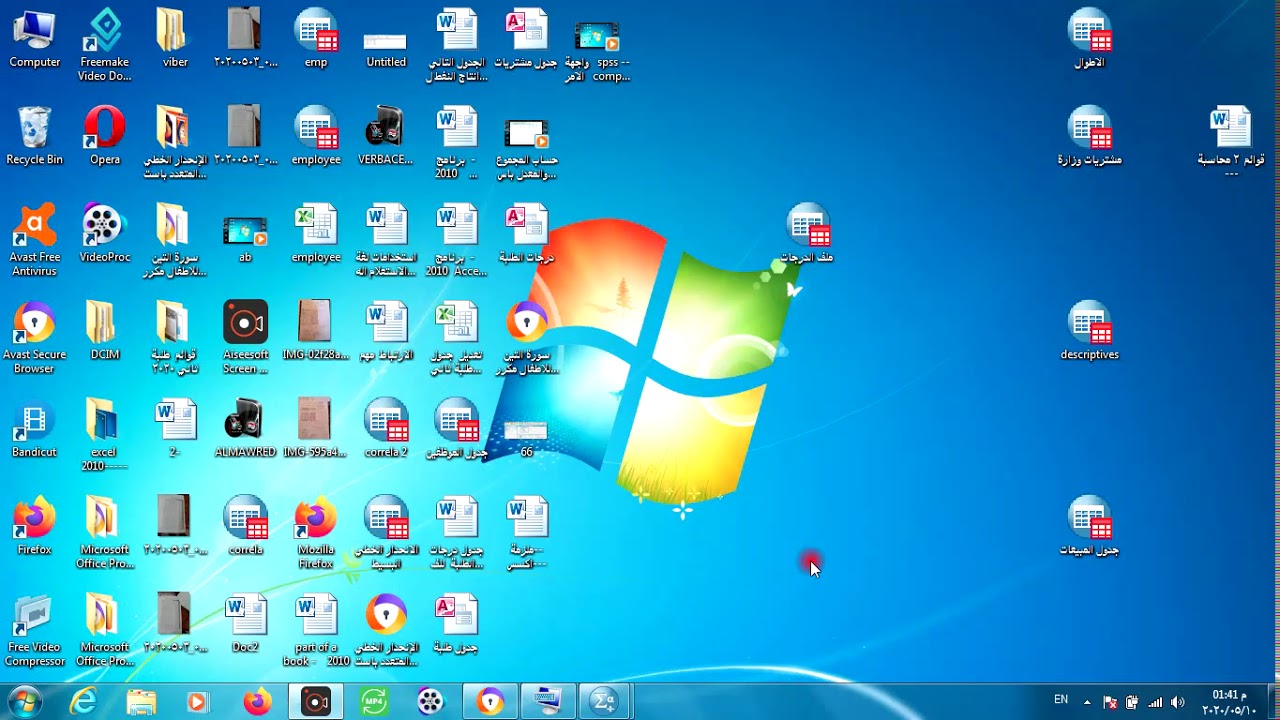Viewport: 1280px width, 720px height.
Task: Open the Recycle Bin
Action: coord(34,135)
